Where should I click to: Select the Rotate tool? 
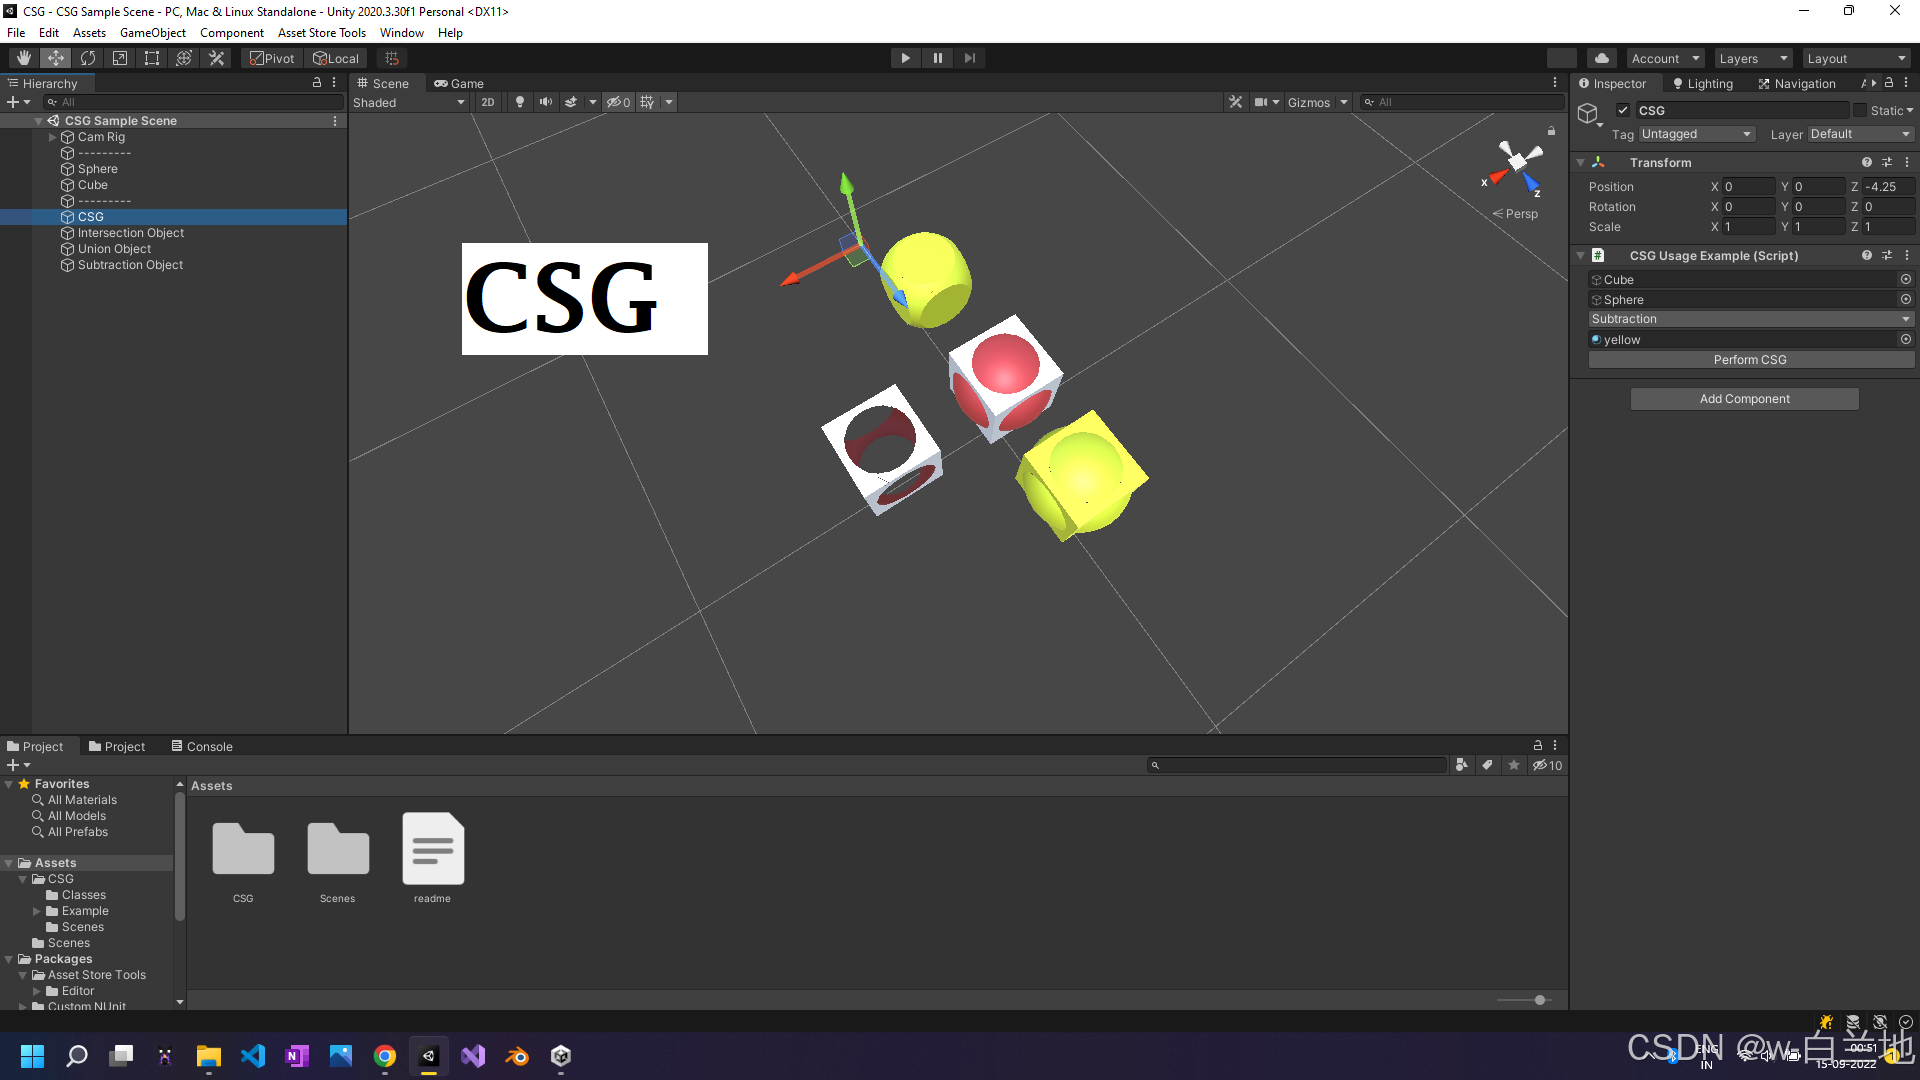(x=88, y=58)
